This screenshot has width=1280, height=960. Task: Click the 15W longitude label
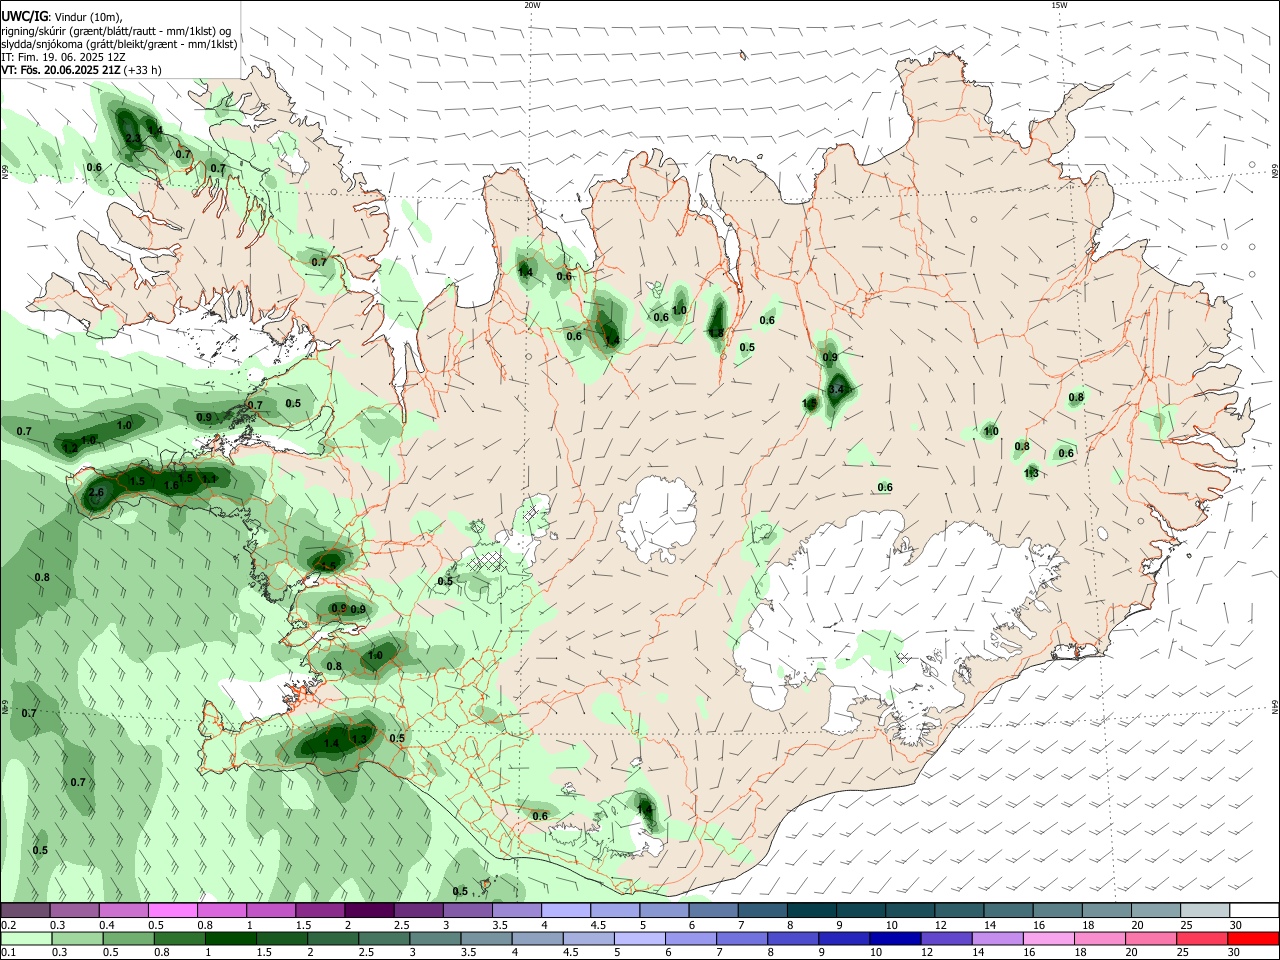pos(1059,5)
